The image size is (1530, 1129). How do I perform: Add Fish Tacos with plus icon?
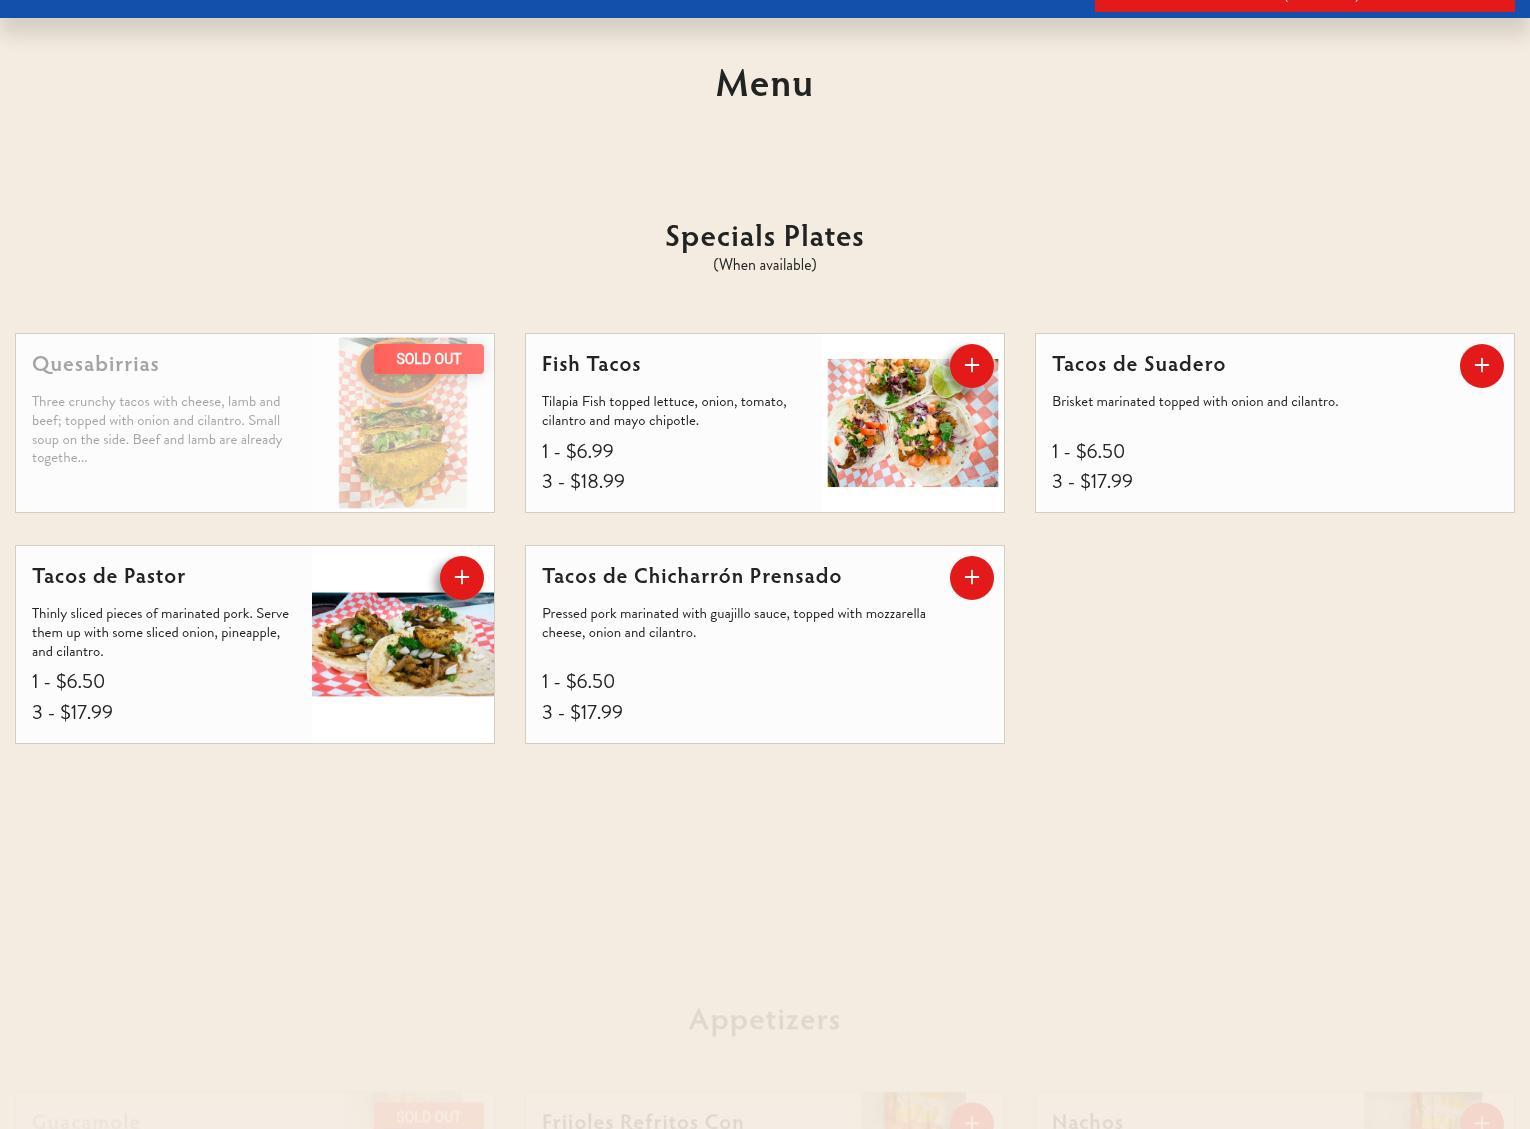[971, 366]
